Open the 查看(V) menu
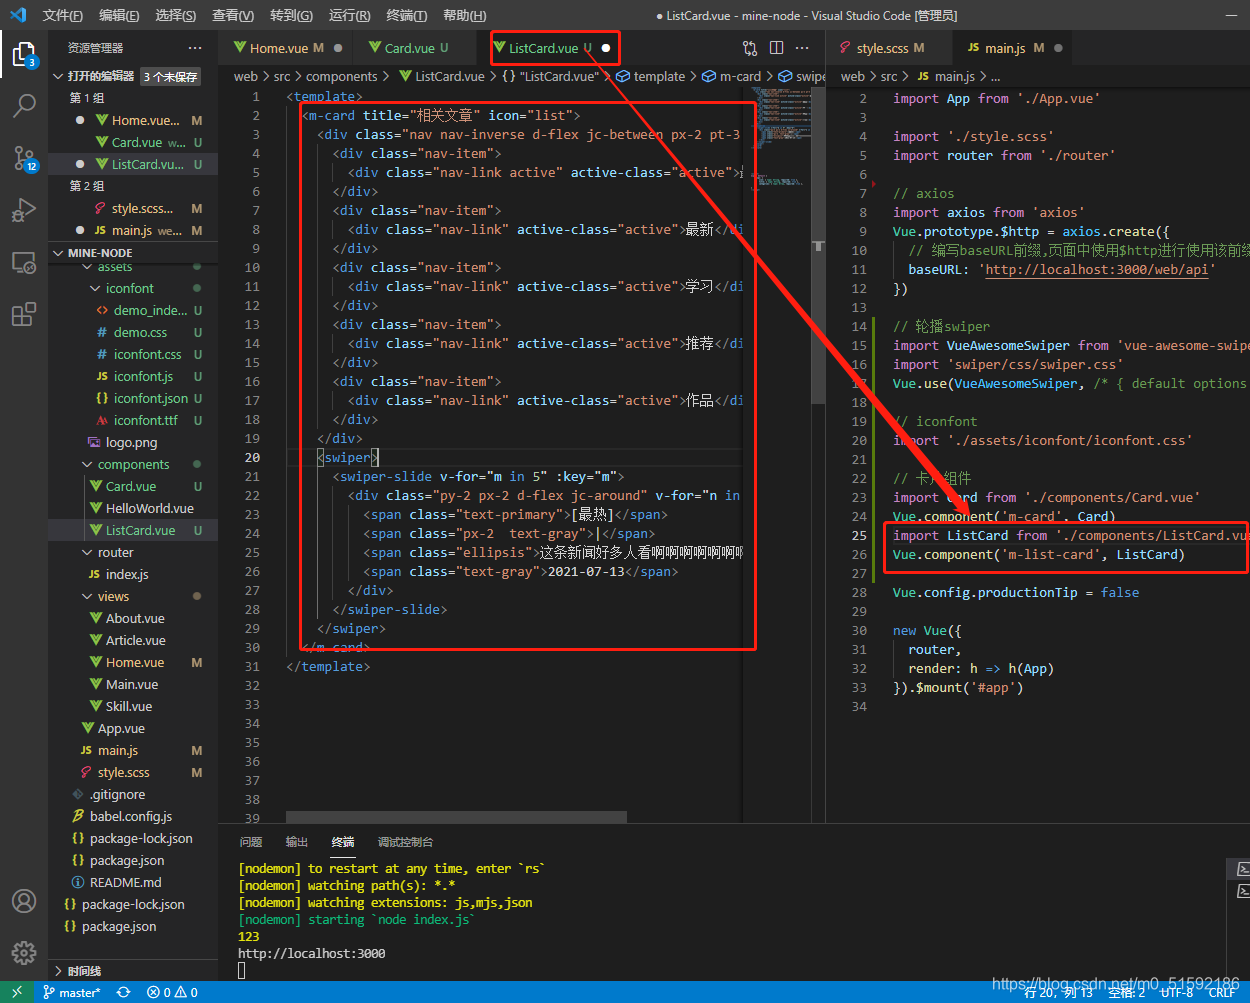Screen dimensions: 1250x1003 [x=233, y=15]
